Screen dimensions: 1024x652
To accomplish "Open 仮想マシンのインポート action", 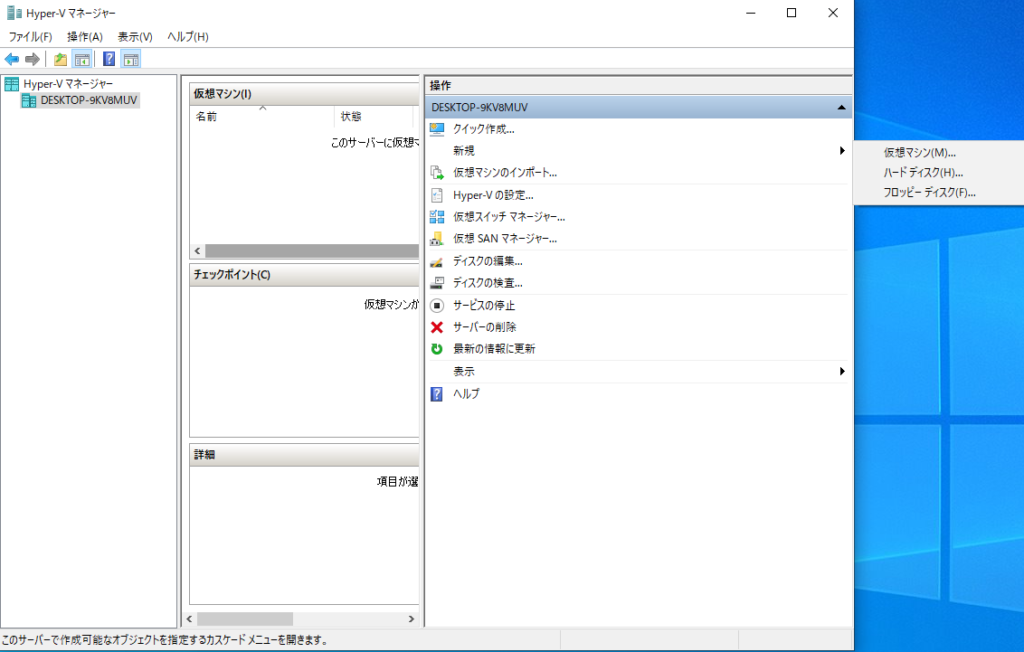I will [504, 172].
